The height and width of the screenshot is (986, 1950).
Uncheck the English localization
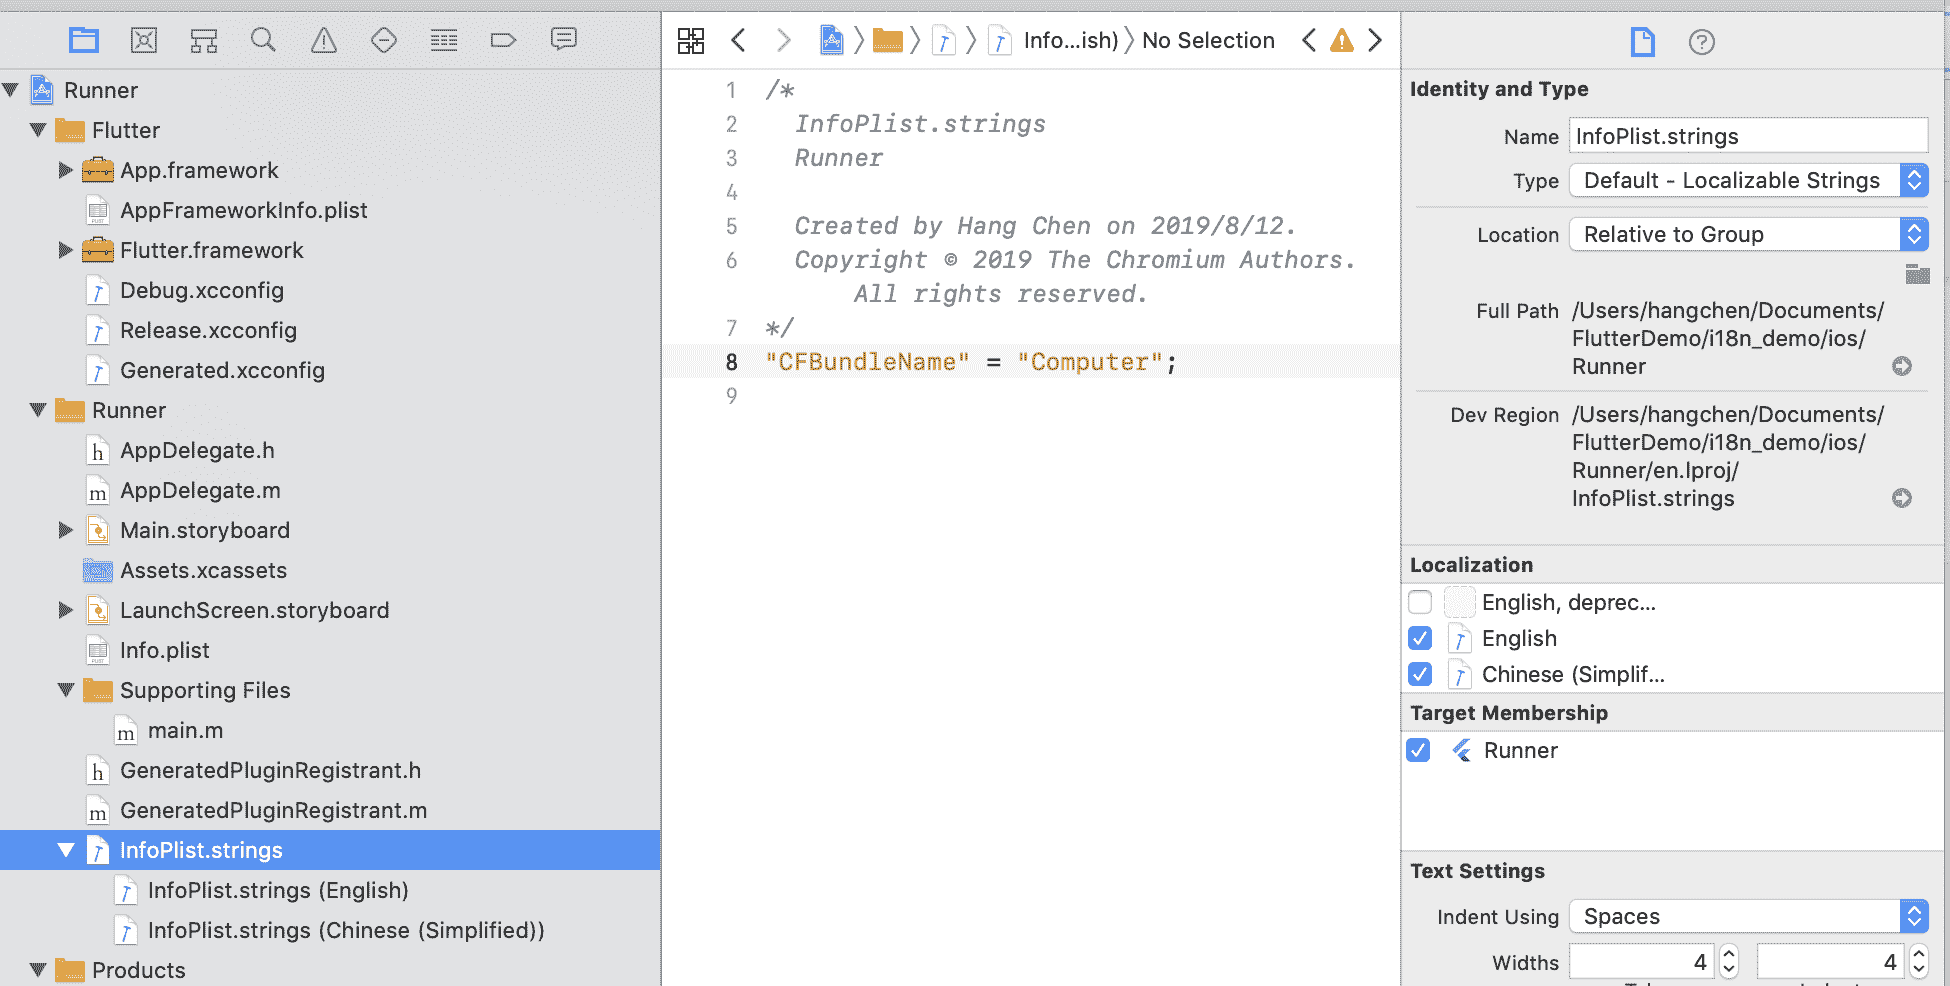click(1420, 638)
